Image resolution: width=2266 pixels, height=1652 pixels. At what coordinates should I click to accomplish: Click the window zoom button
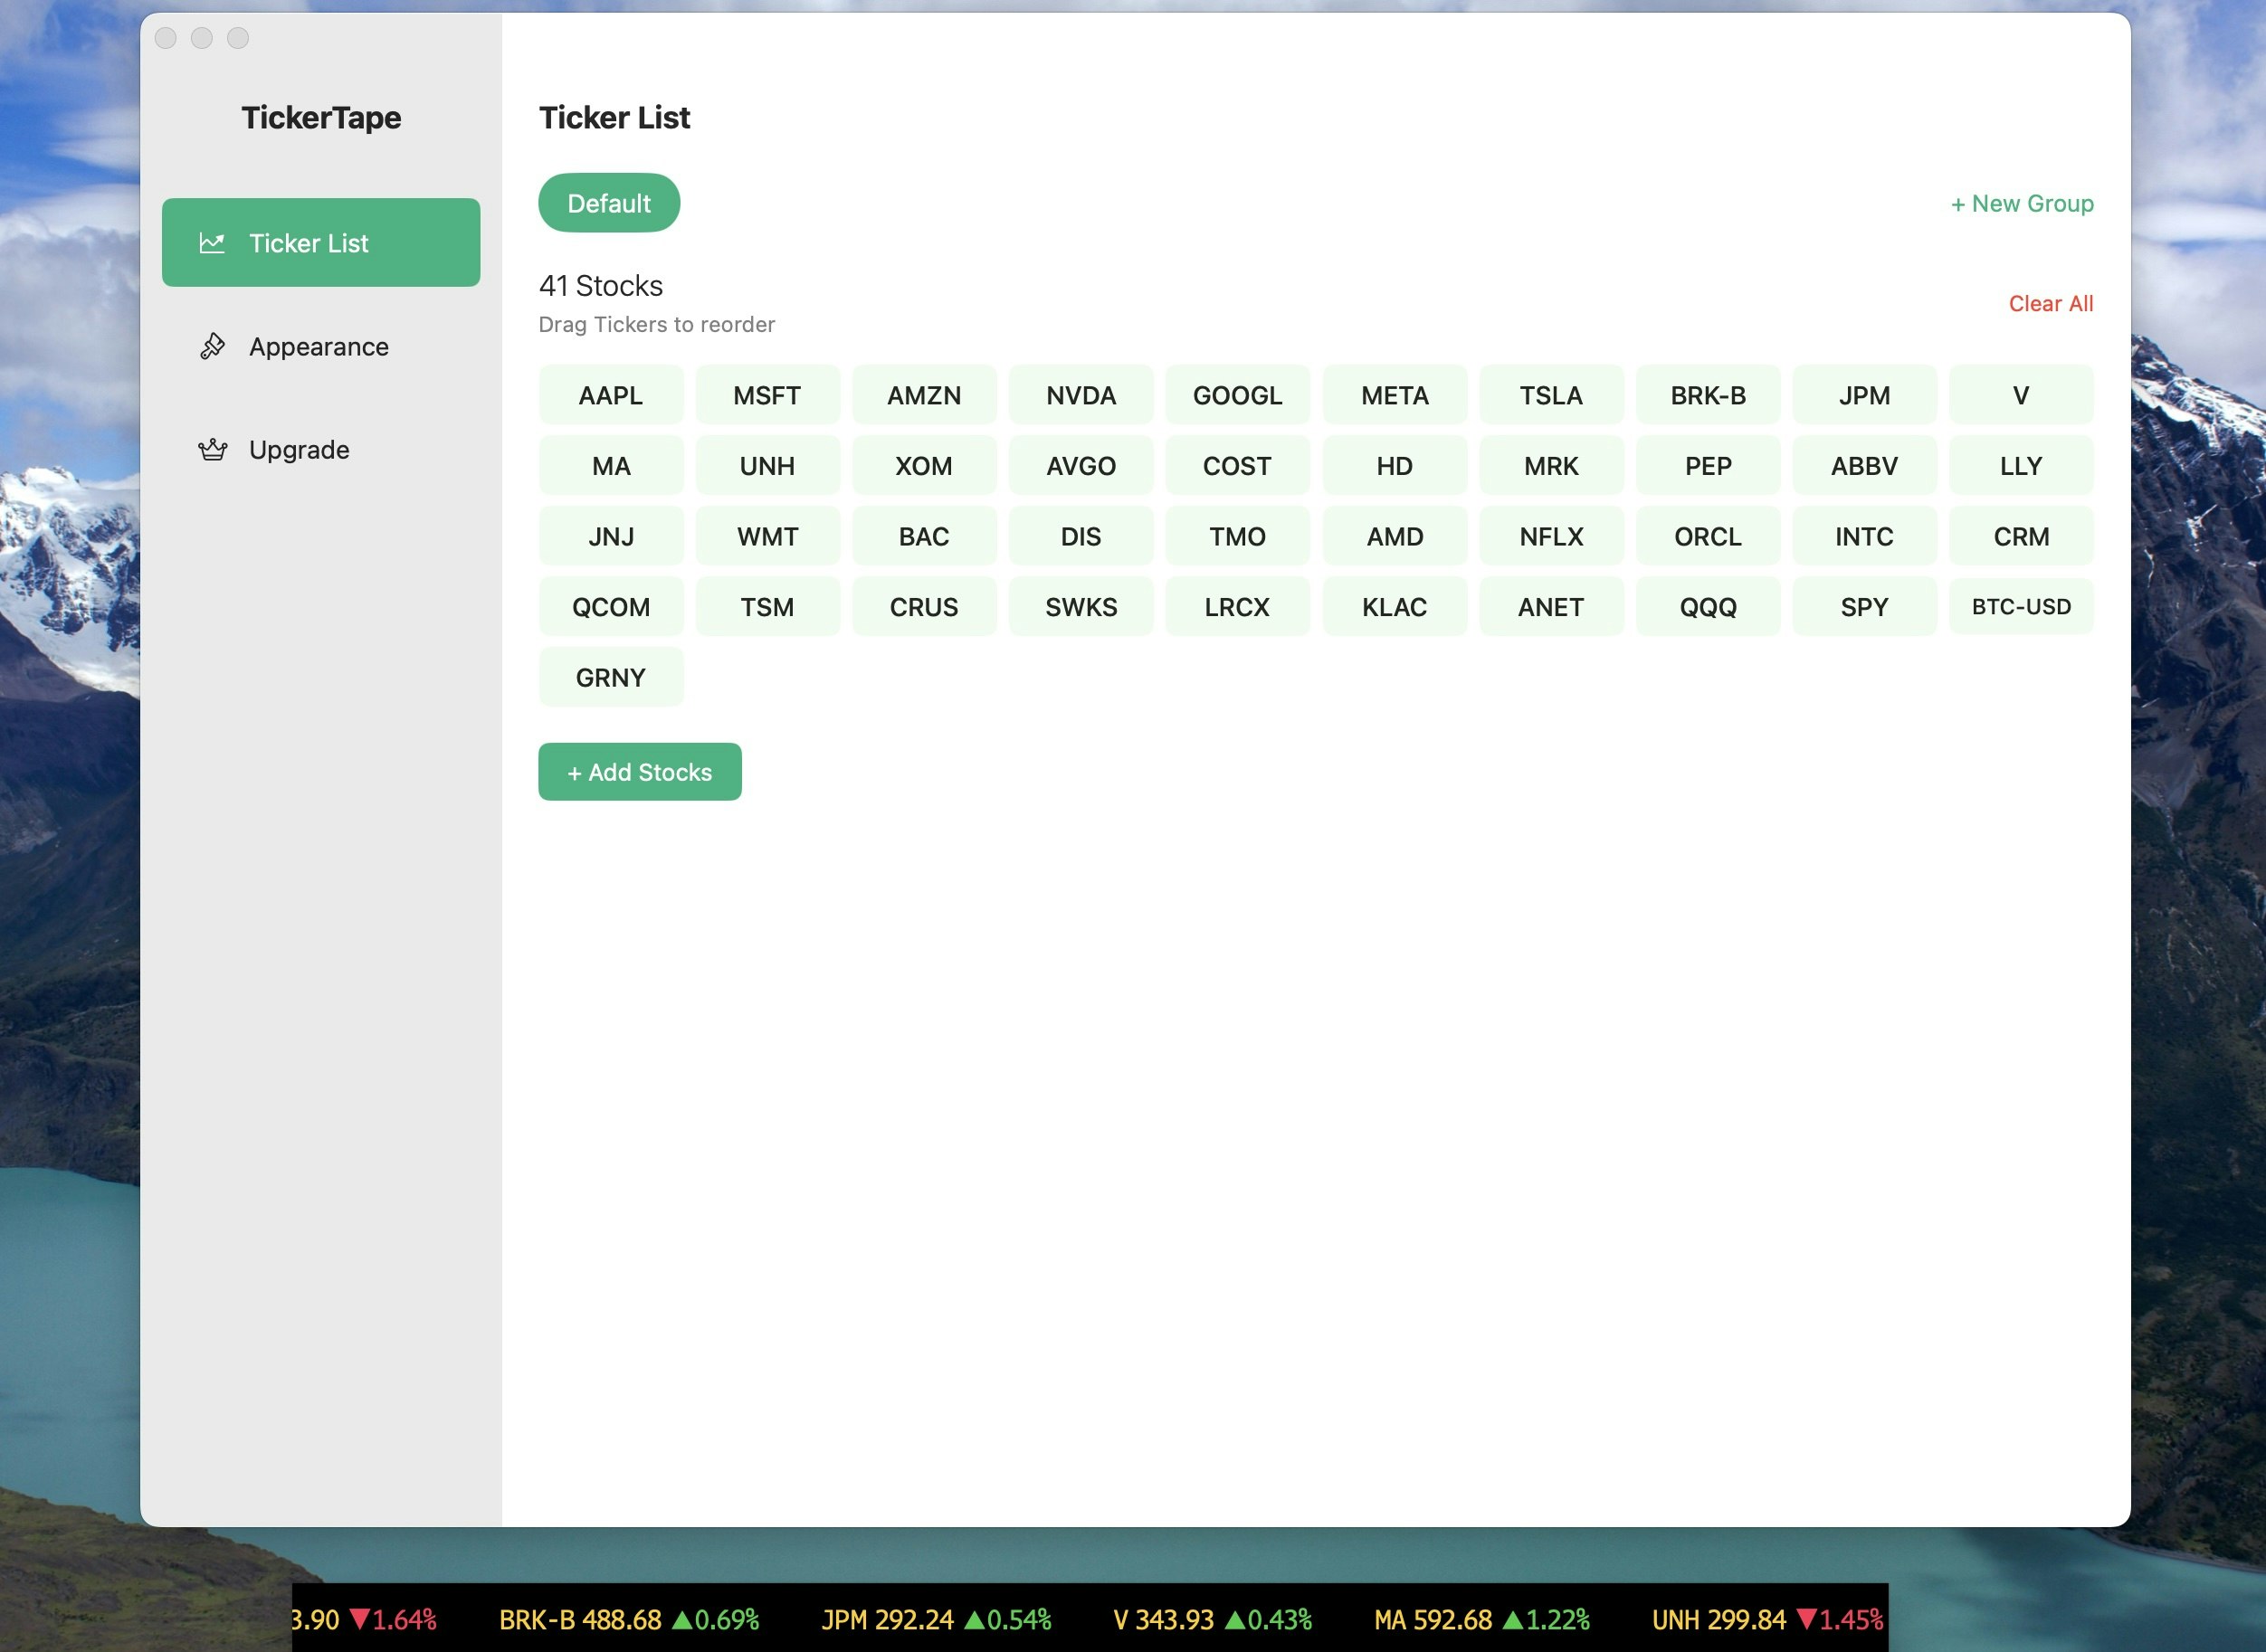click(x=238, y=38)
